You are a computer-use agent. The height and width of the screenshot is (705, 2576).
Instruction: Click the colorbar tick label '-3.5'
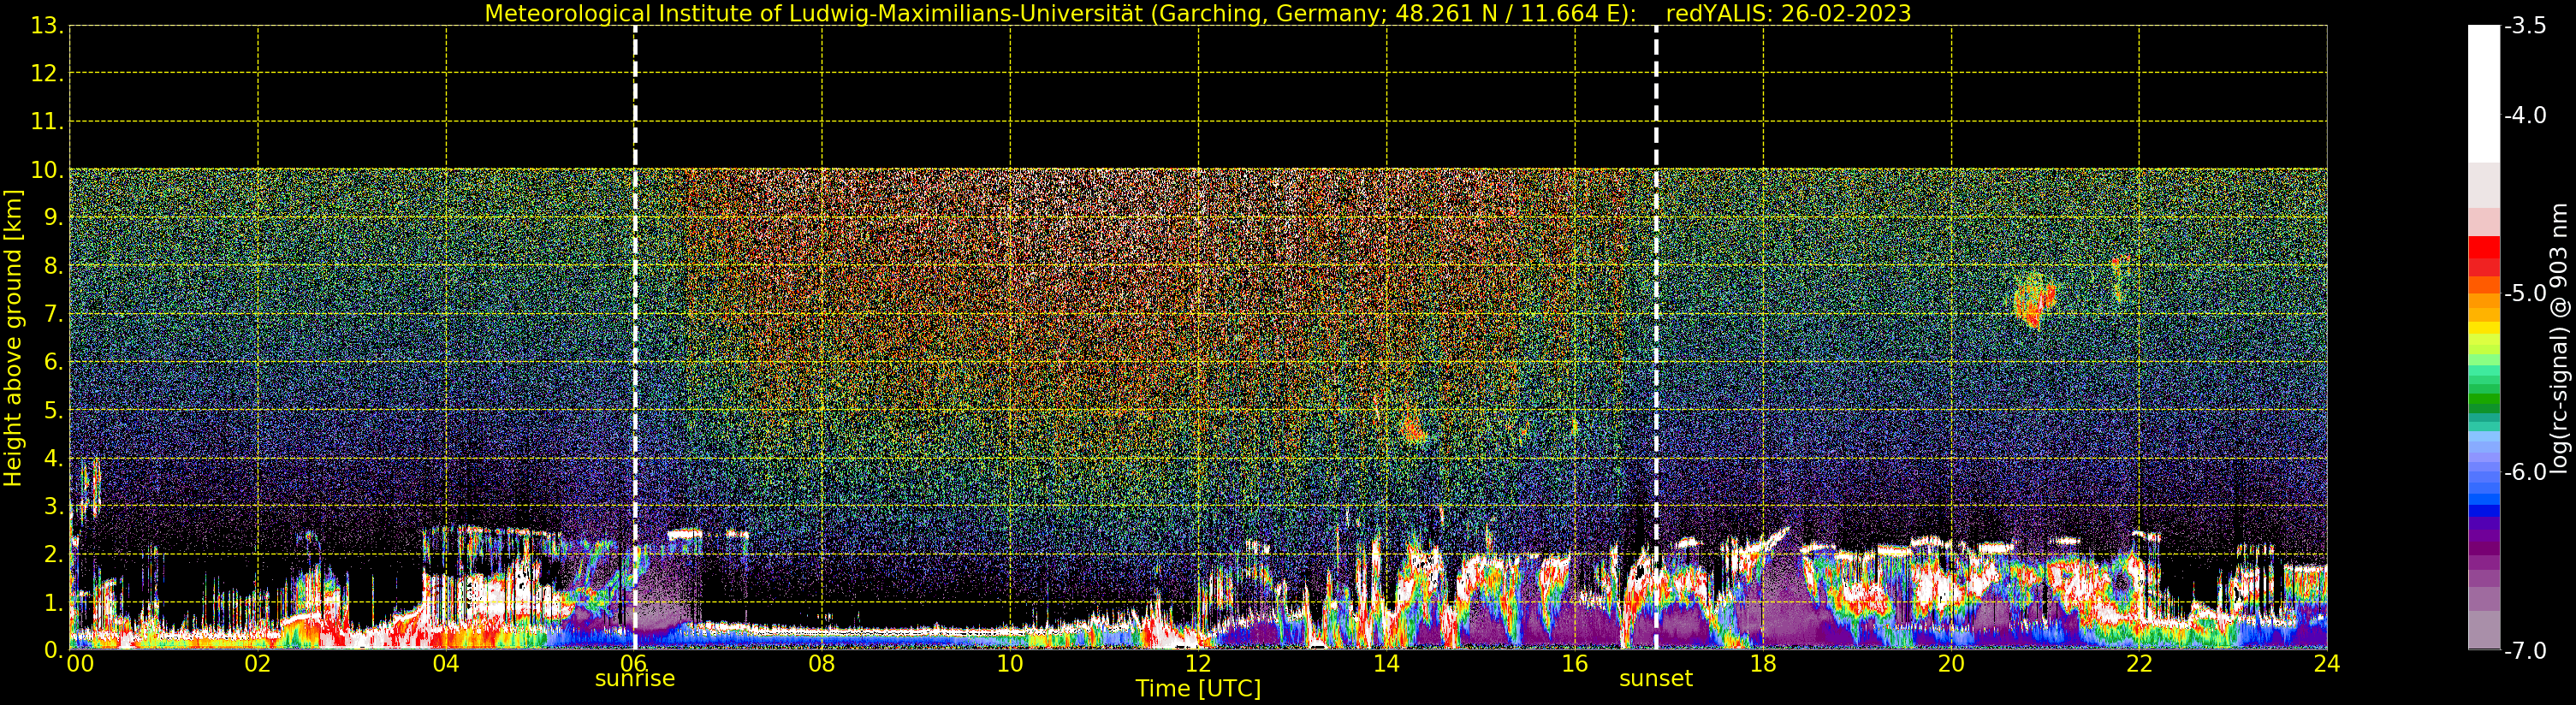[2525, 27]
